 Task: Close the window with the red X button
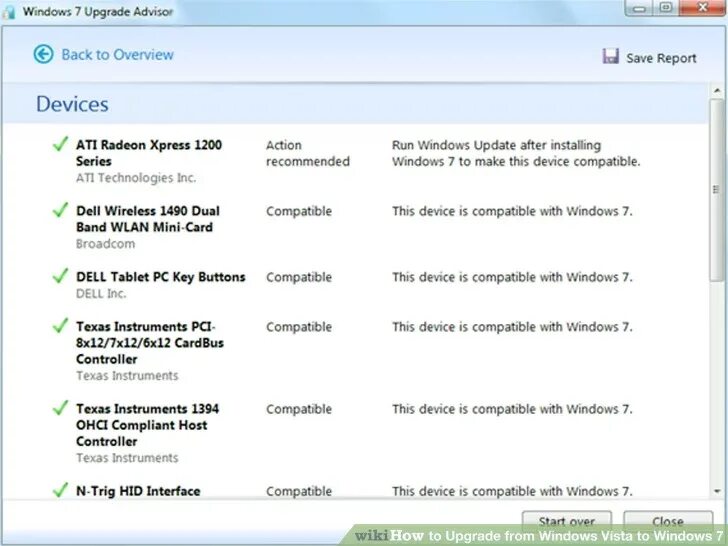pos(702,7)
